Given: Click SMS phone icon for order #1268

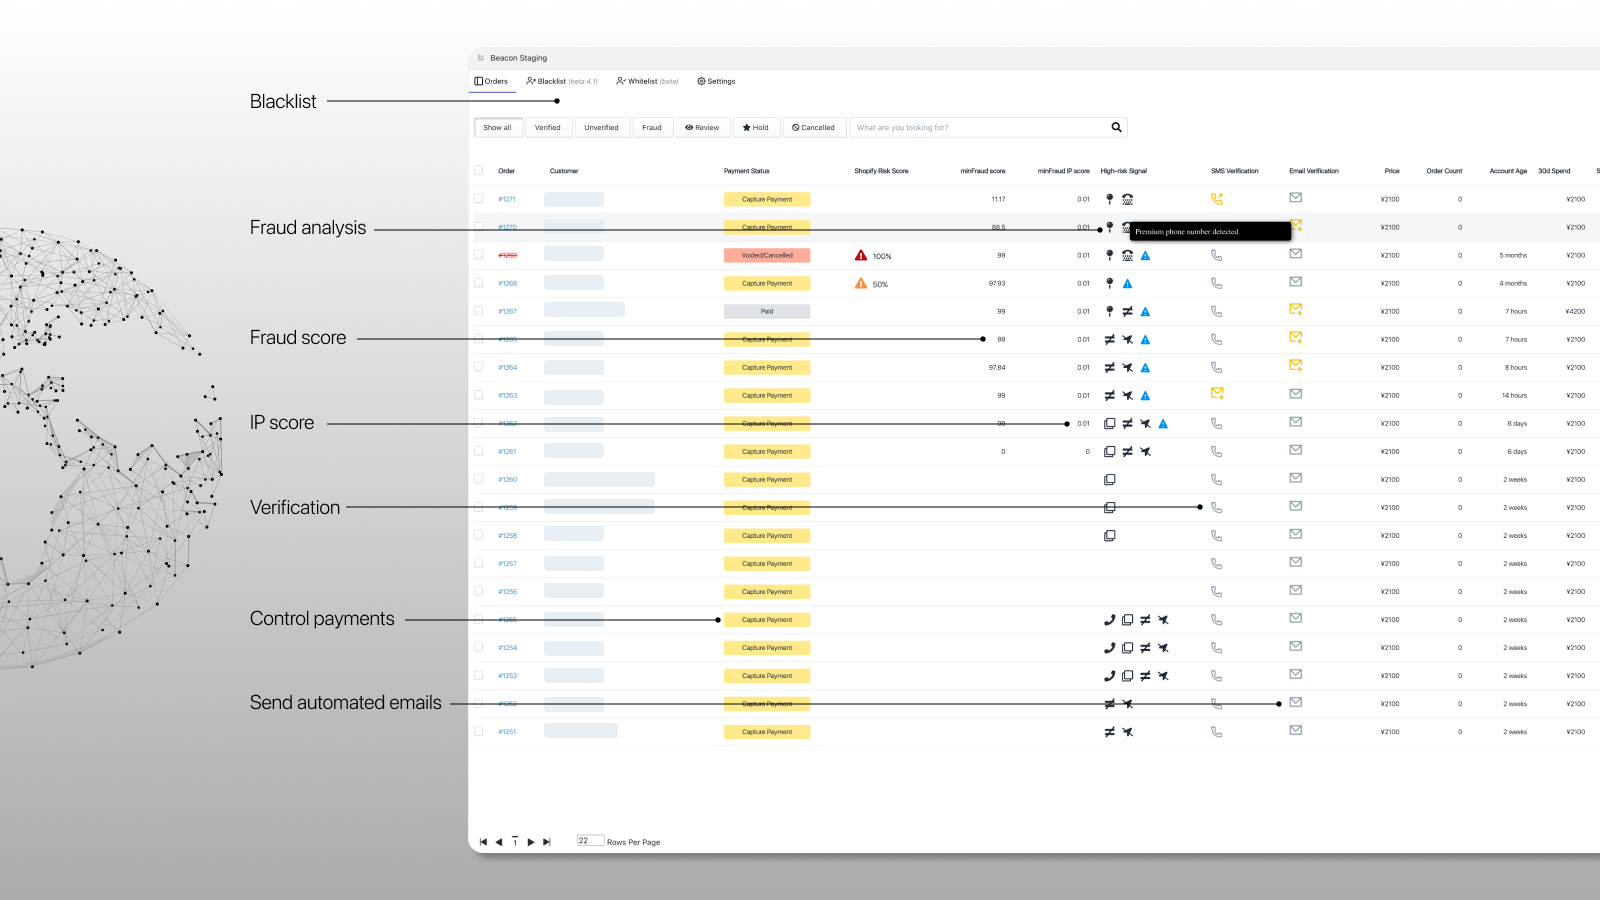Looking at the screenshot, I should point(1216,283).
